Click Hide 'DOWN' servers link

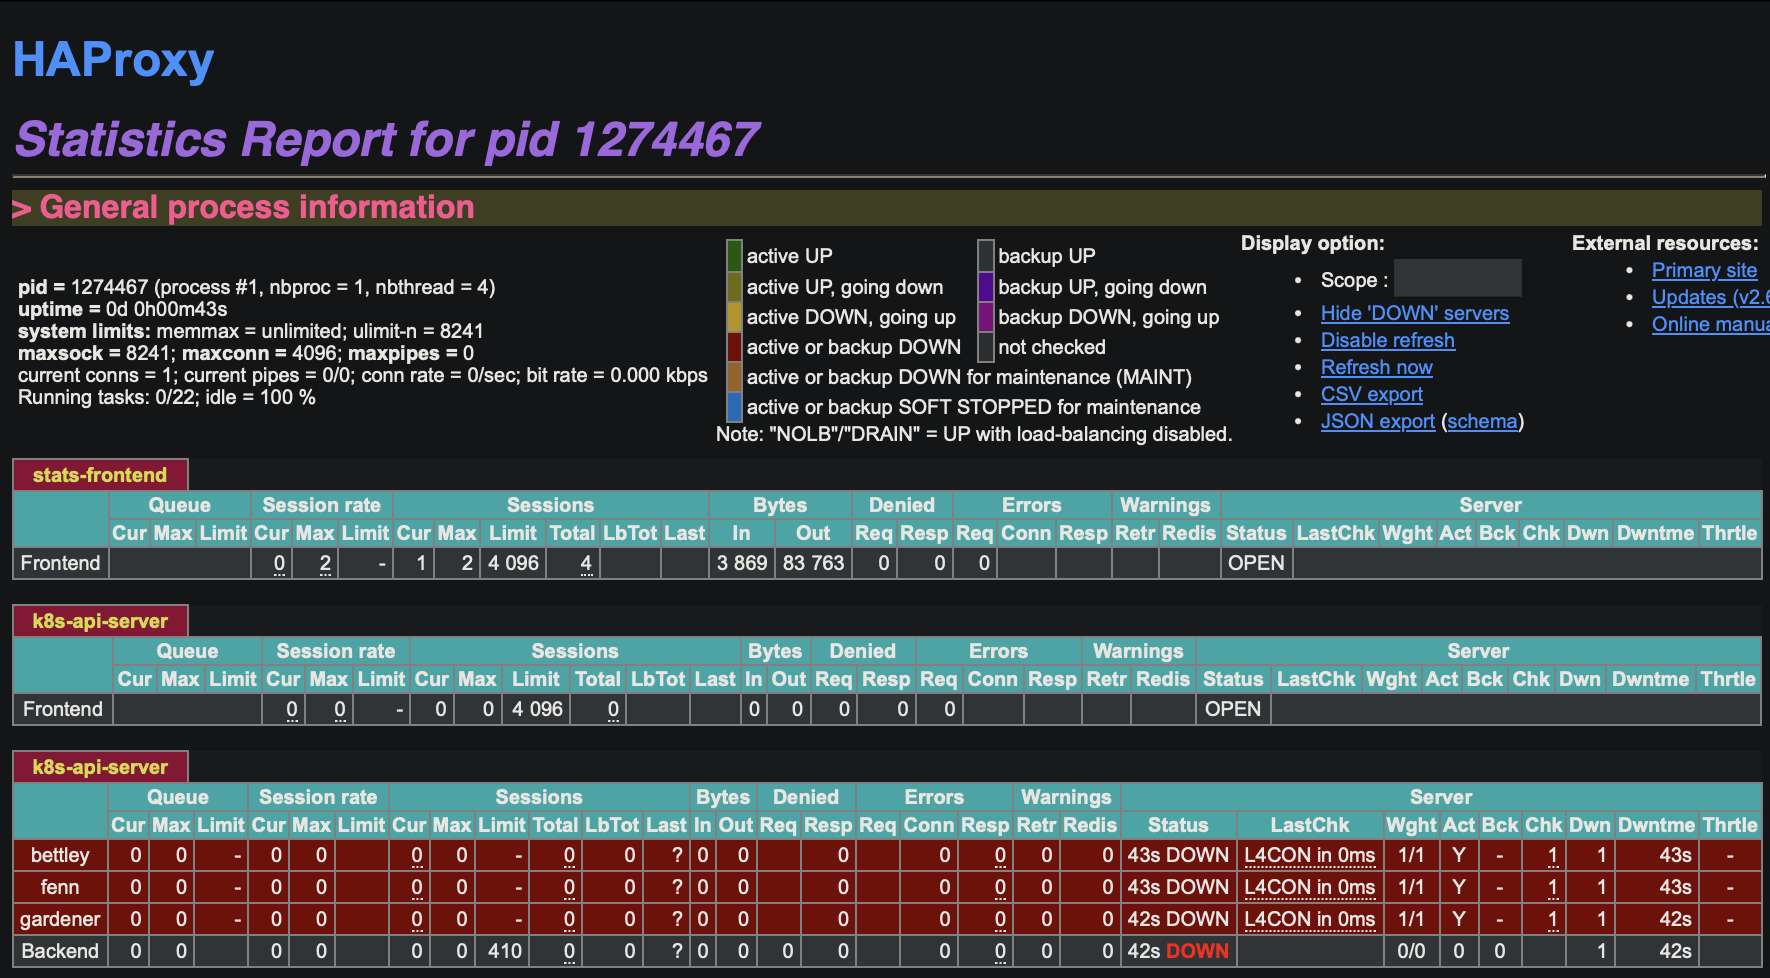pyautogui.click(x=1414, y=313)
